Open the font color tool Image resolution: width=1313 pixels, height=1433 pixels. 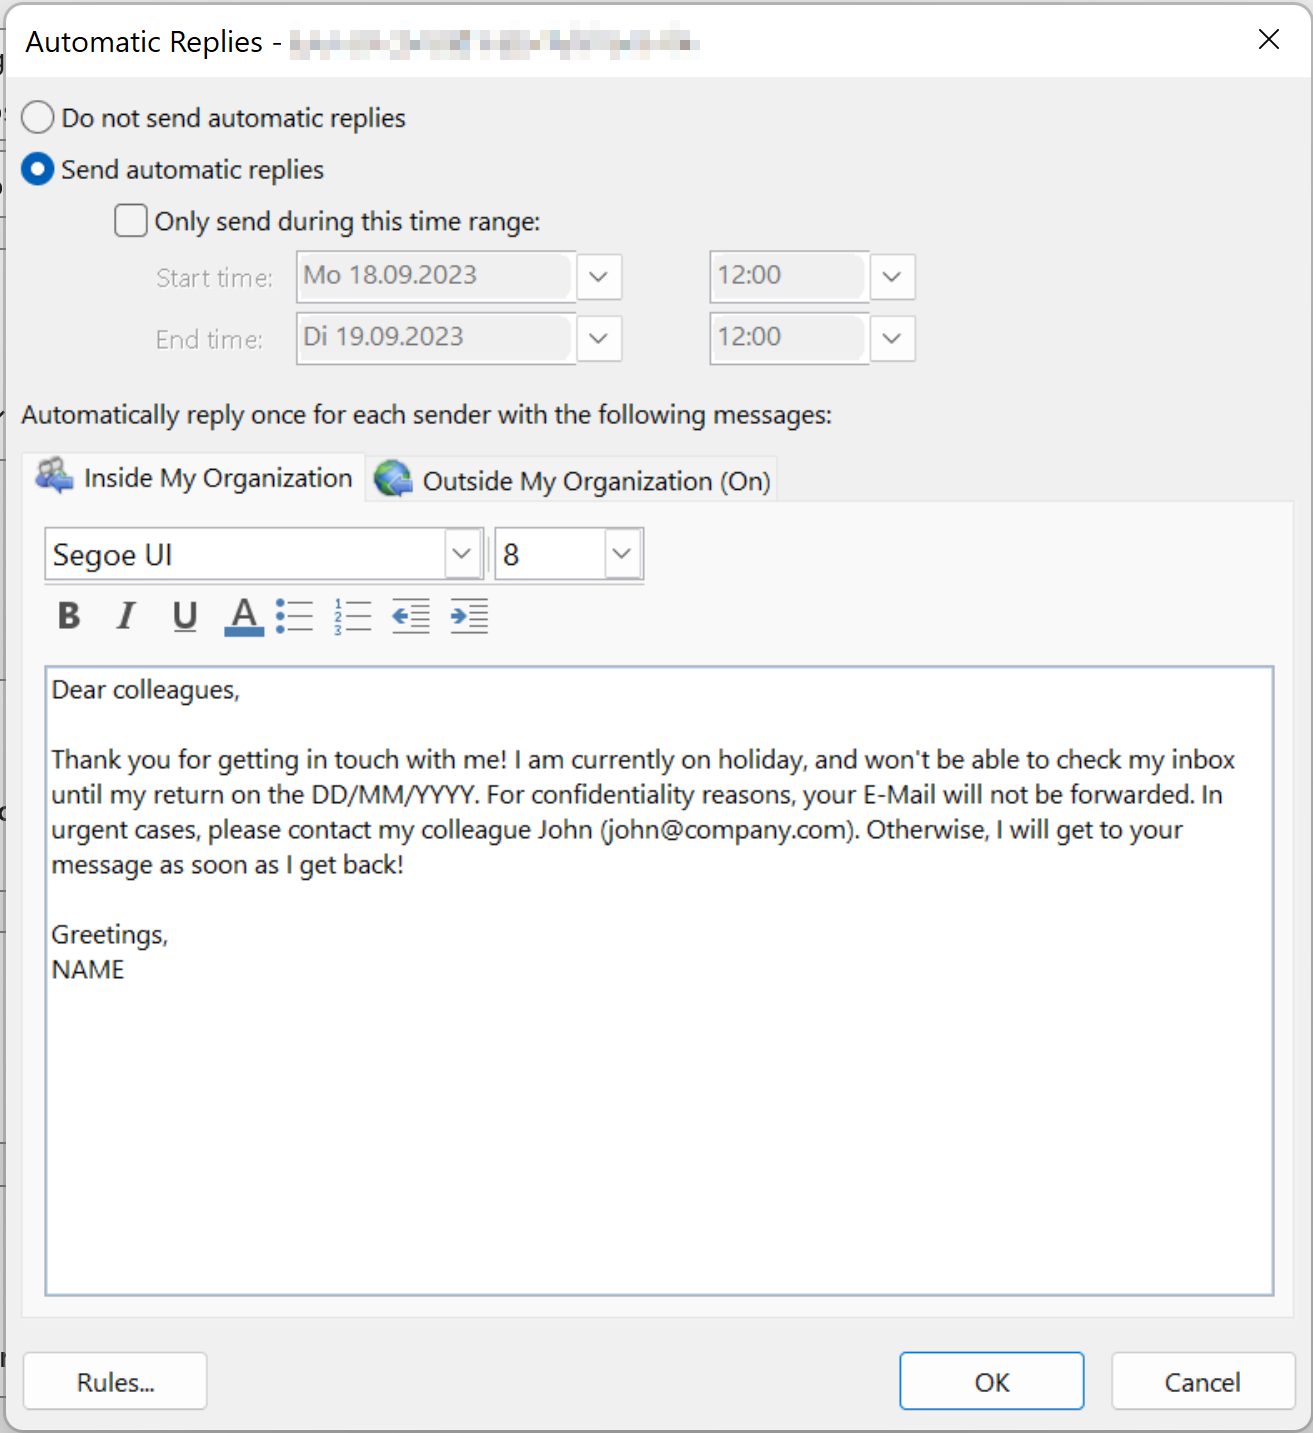[x=243, y=616]
